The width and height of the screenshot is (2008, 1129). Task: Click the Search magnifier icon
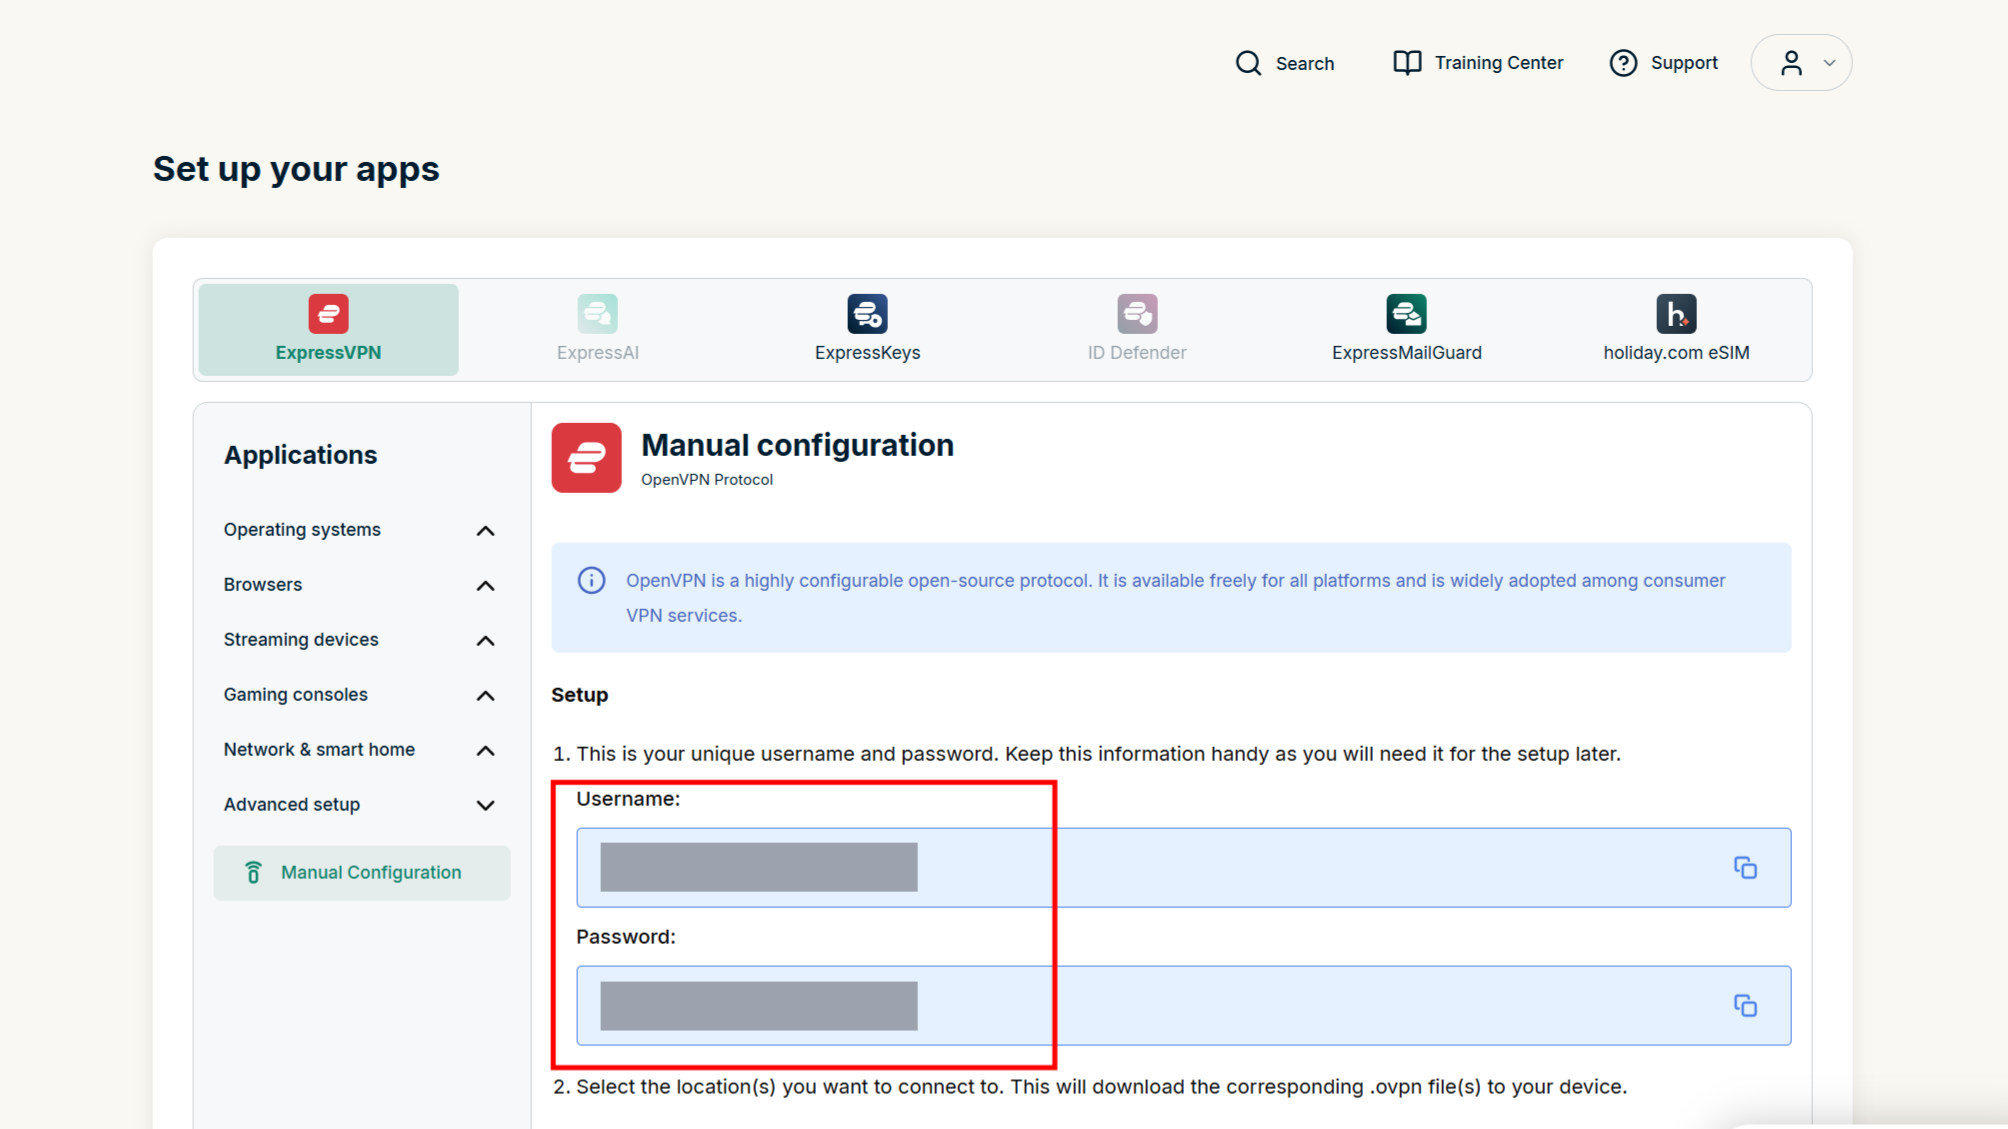tap(1248, 63)
